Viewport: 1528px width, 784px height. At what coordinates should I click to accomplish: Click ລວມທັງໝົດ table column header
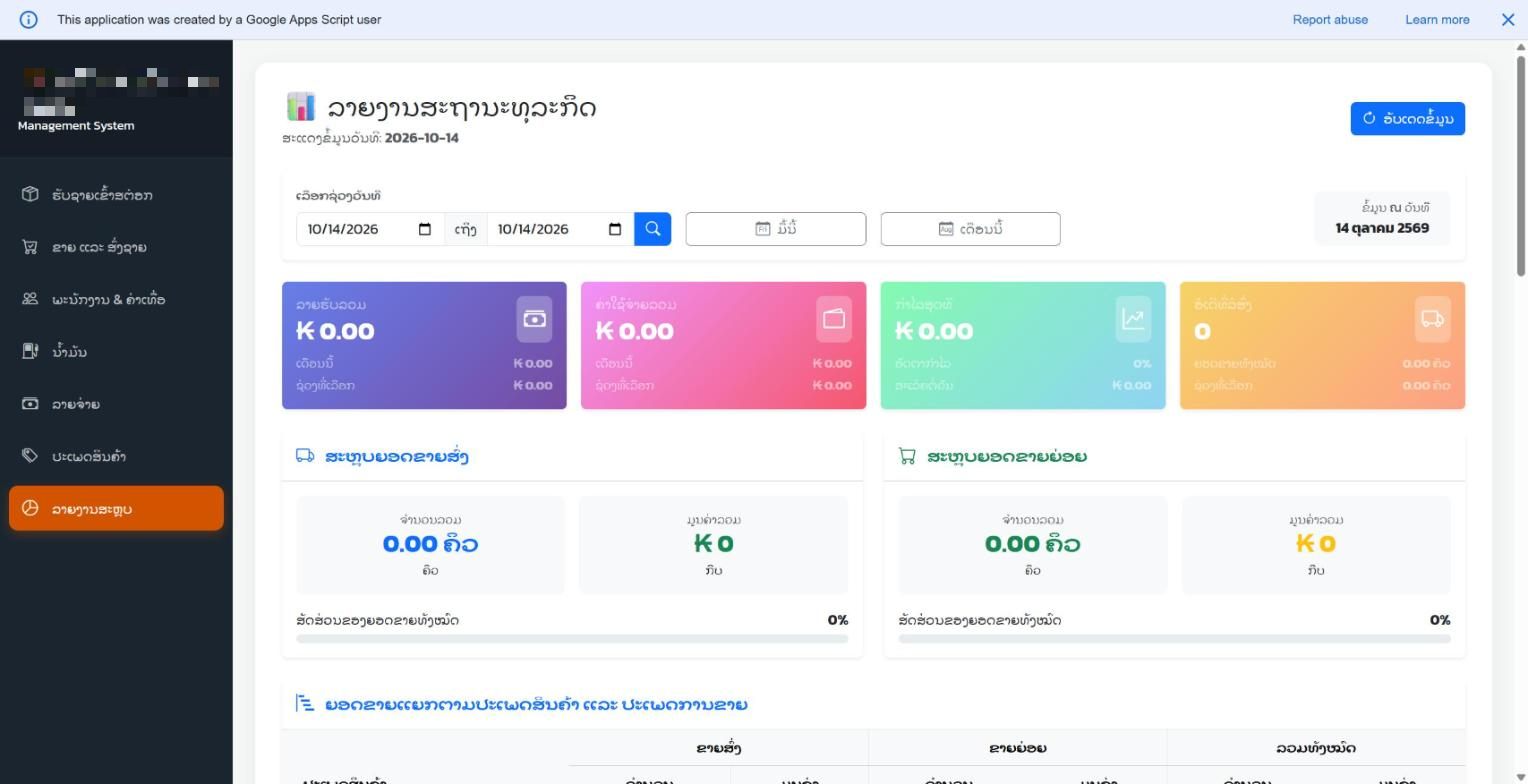click(1316, 748)
